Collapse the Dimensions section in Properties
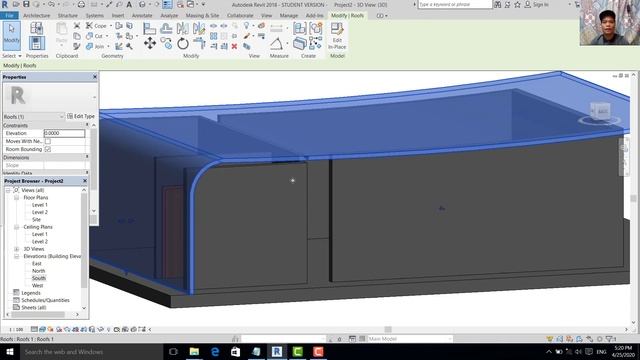This screenshot has width=640, height=360. pyautogui.click(x=87, y=157)
